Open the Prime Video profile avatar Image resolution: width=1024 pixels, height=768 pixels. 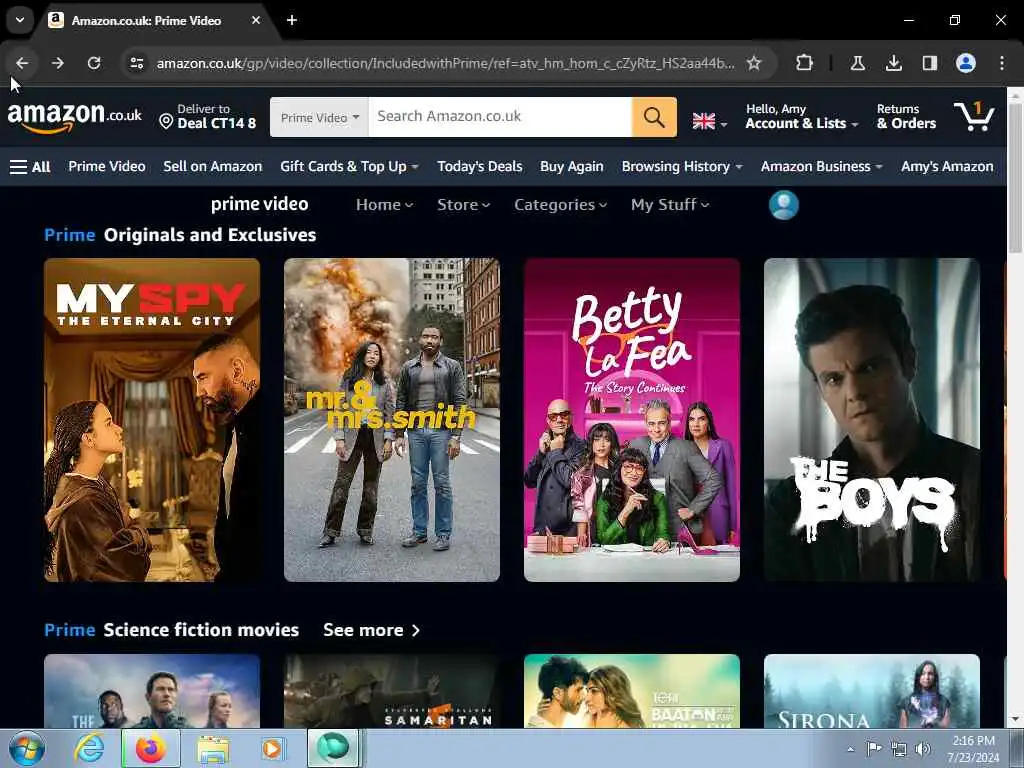(784, 205)
